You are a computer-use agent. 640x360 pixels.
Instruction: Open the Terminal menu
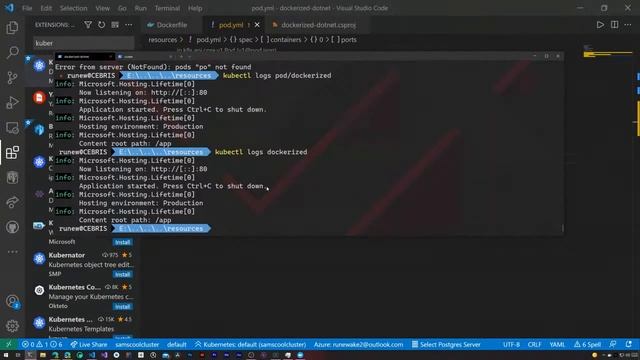click(x=167, y=8)
